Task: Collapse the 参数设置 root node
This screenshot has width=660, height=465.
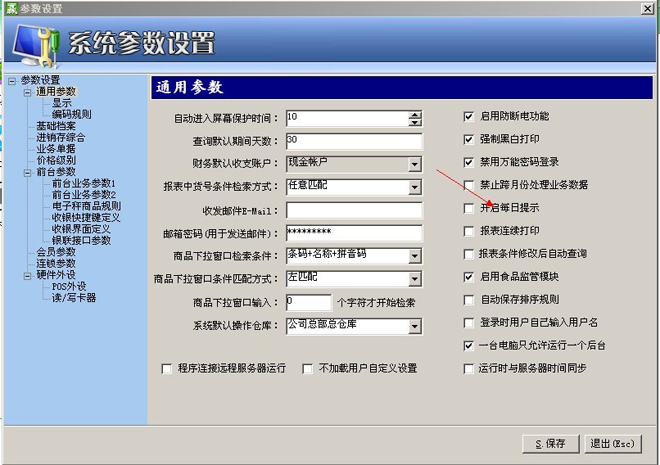Action: 12,80
